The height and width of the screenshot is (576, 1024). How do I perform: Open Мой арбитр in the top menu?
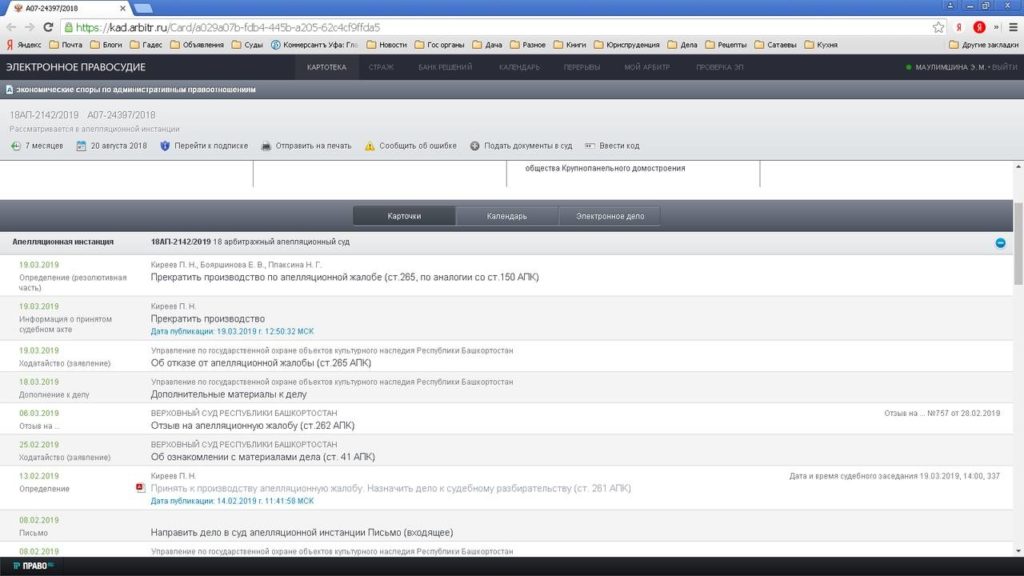coord(646,67)
